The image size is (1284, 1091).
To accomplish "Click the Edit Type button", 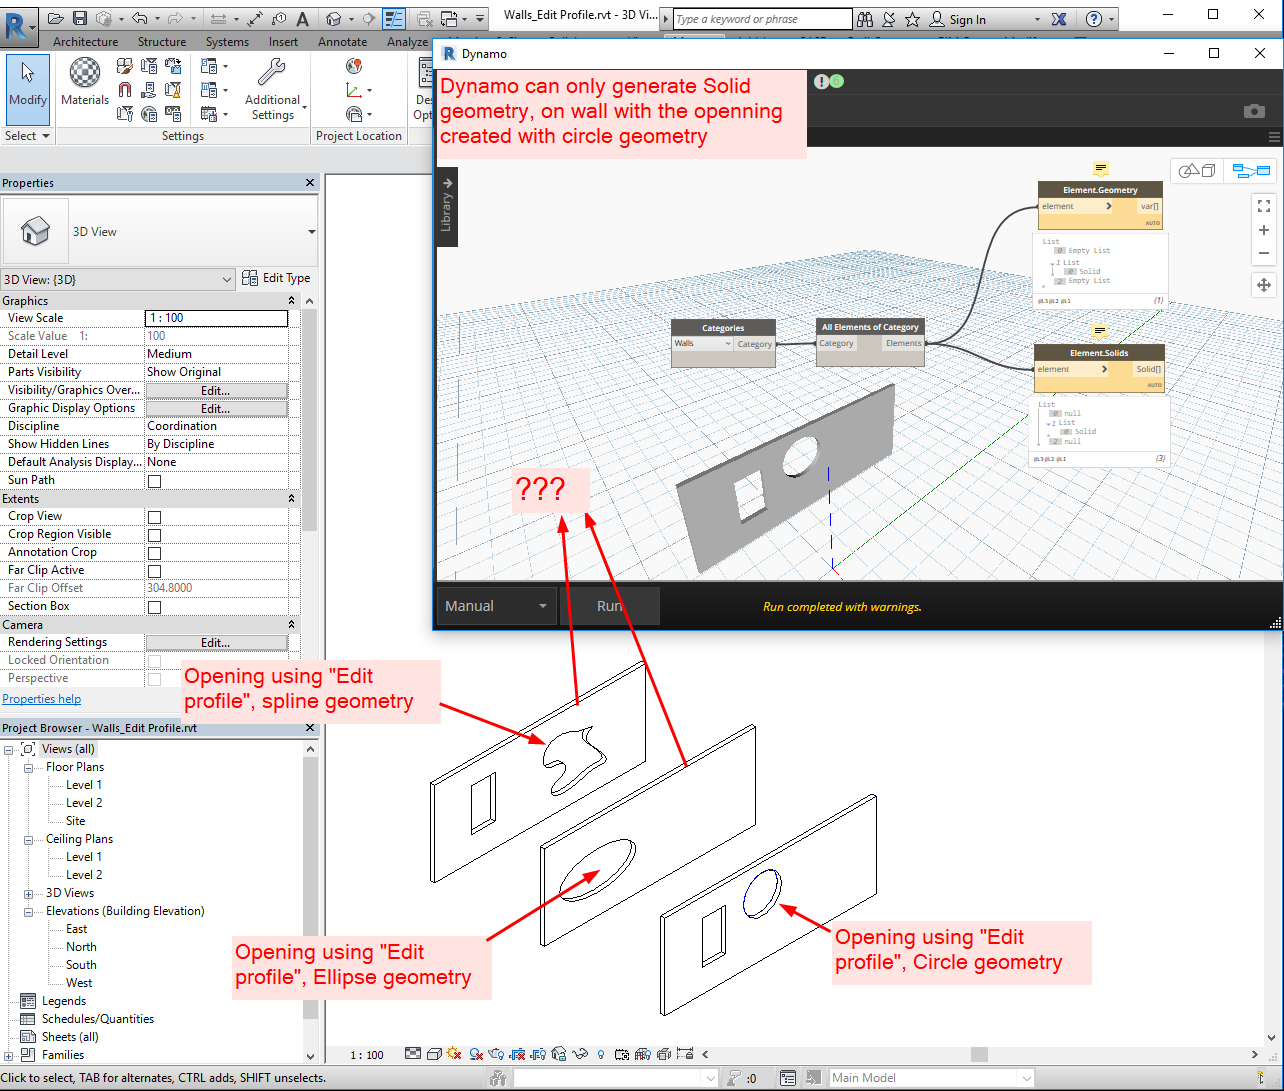I will (277, 278).
